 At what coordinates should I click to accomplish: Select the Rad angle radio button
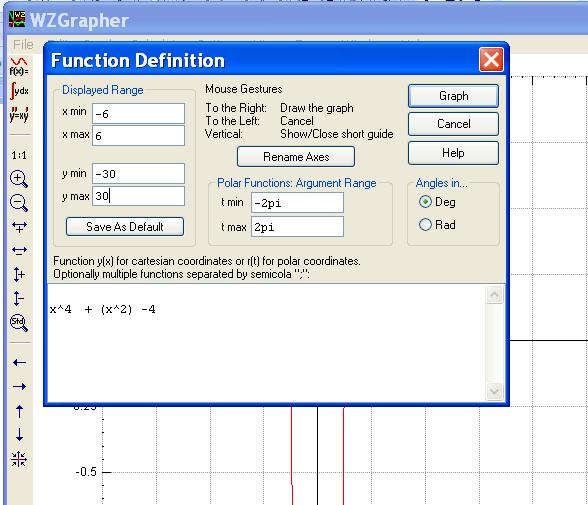(425, 225)
